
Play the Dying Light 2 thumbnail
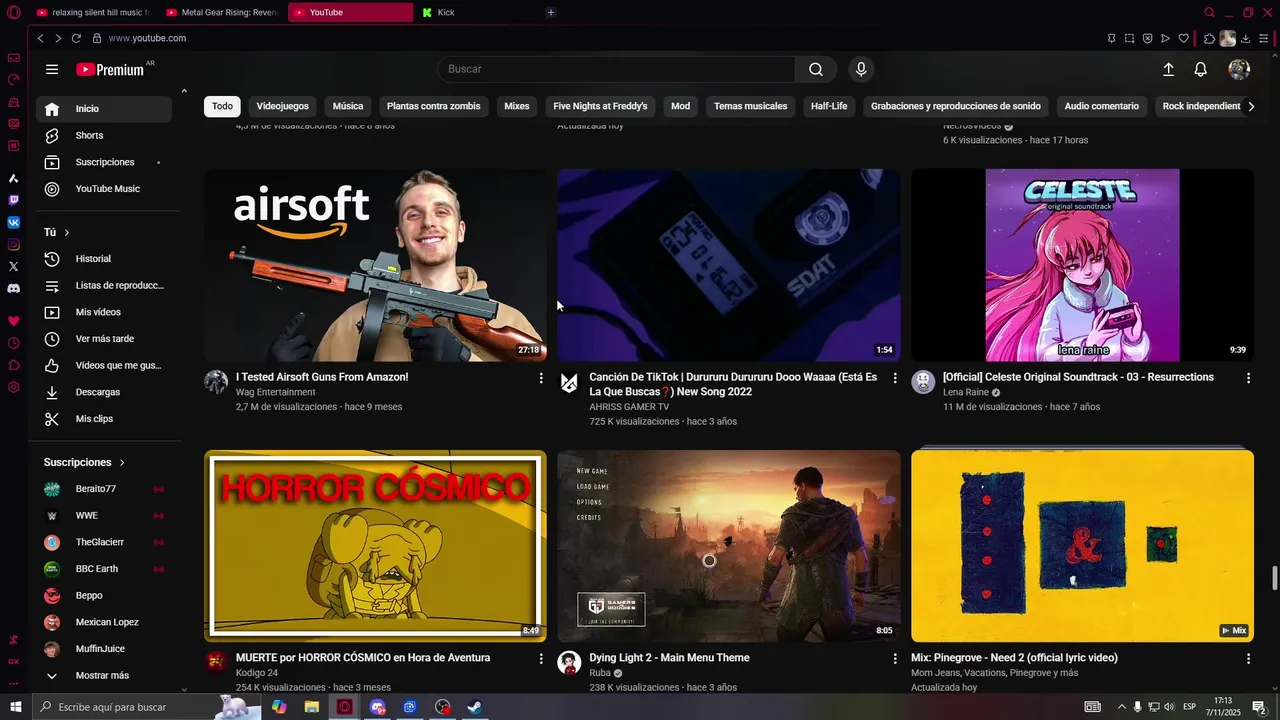pyautogui.click(x=729, y=545)
